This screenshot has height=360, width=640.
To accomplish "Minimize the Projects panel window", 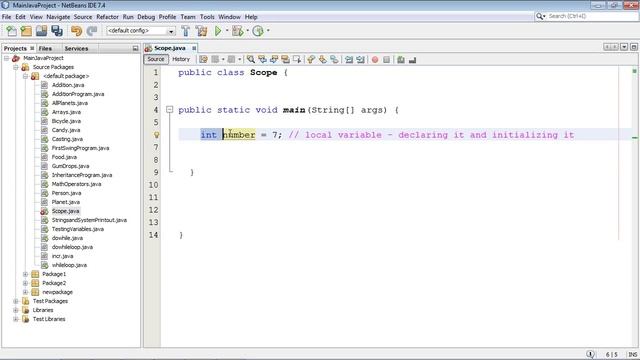I will tap(136, 49).
